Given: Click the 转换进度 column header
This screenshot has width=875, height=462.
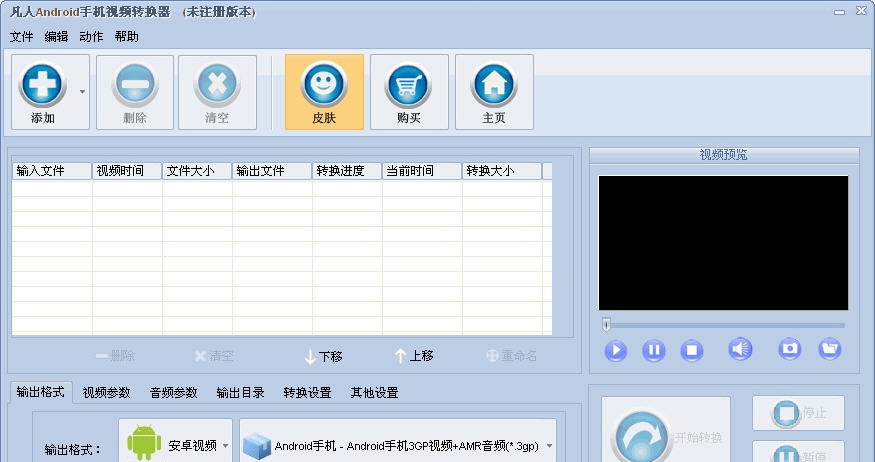Looking at the screenshot, I should click(347, 171).
